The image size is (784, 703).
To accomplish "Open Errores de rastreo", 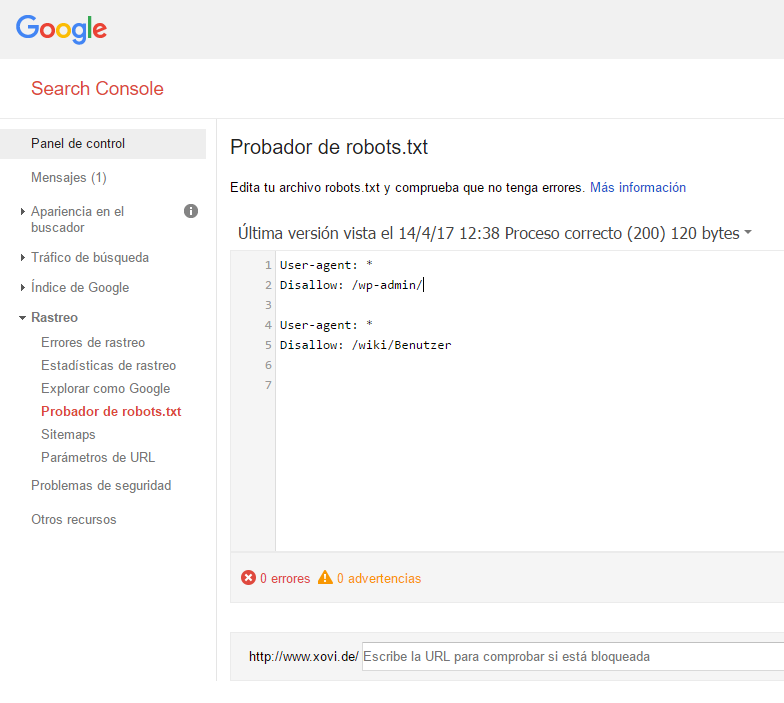I will tap(93, 342).
